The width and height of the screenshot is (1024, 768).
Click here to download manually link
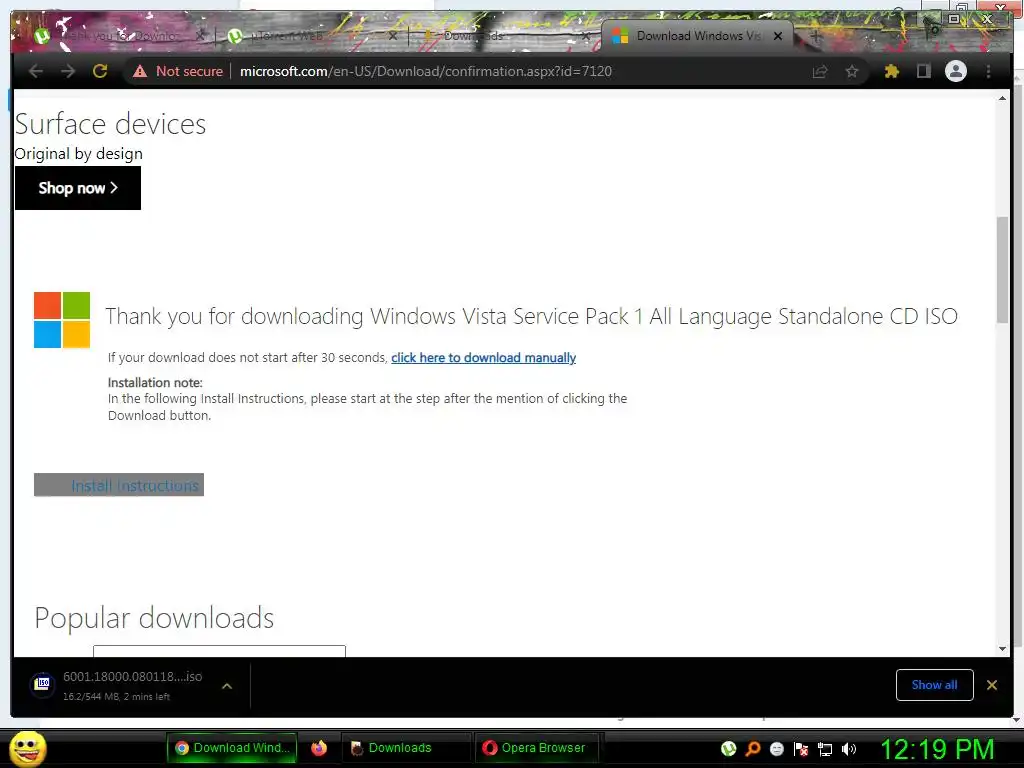pyautogui.click(x=483, y=358)
